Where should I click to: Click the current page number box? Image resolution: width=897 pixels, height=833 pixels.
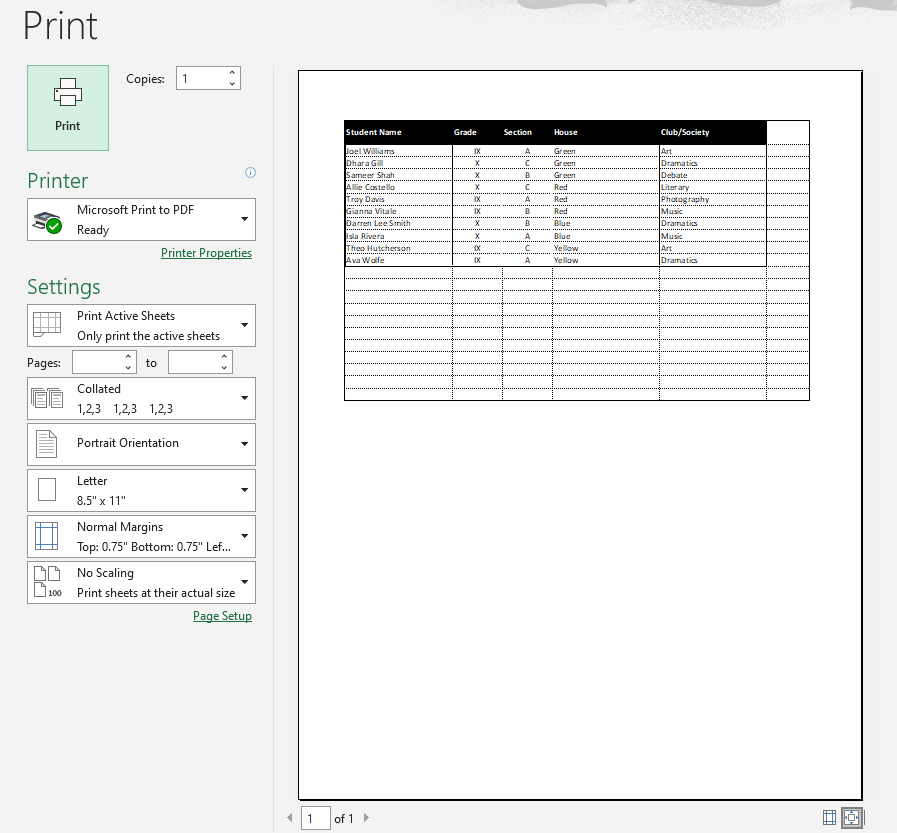click(316, 818)
